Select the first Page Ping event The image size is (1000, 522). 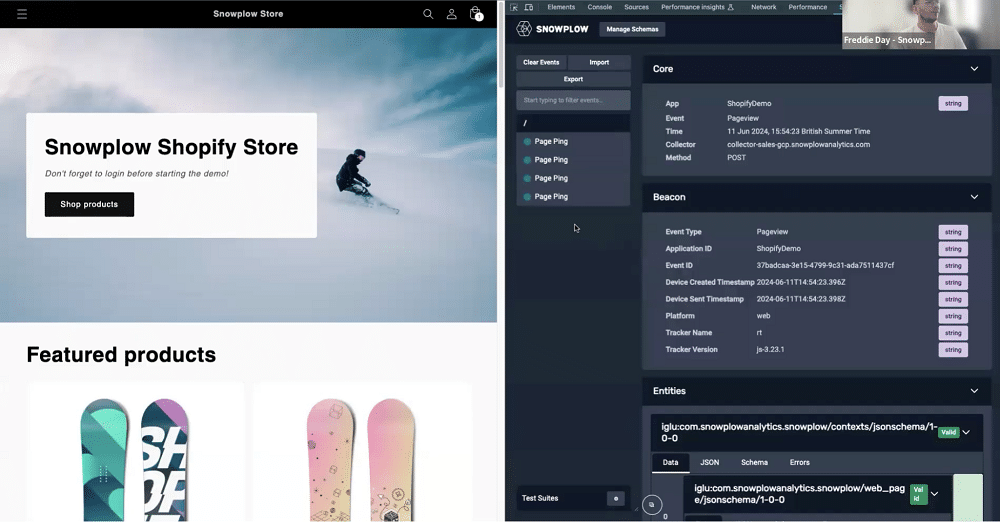573,142
